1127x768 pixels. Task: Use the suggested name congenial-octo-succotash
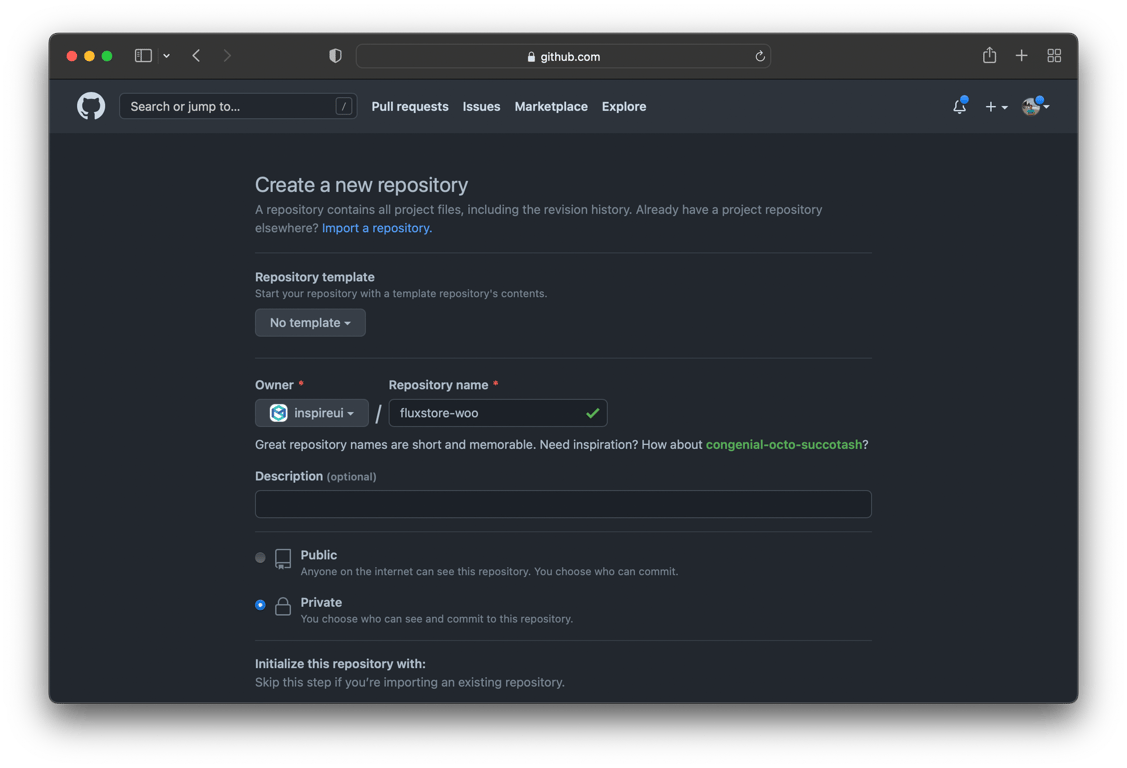coord(783,445)
